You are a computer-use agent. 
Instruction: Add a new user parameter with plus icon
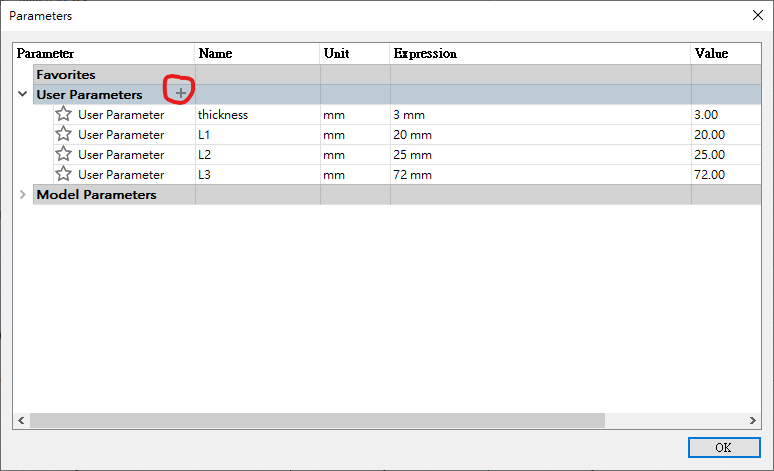tap(181, 94)
